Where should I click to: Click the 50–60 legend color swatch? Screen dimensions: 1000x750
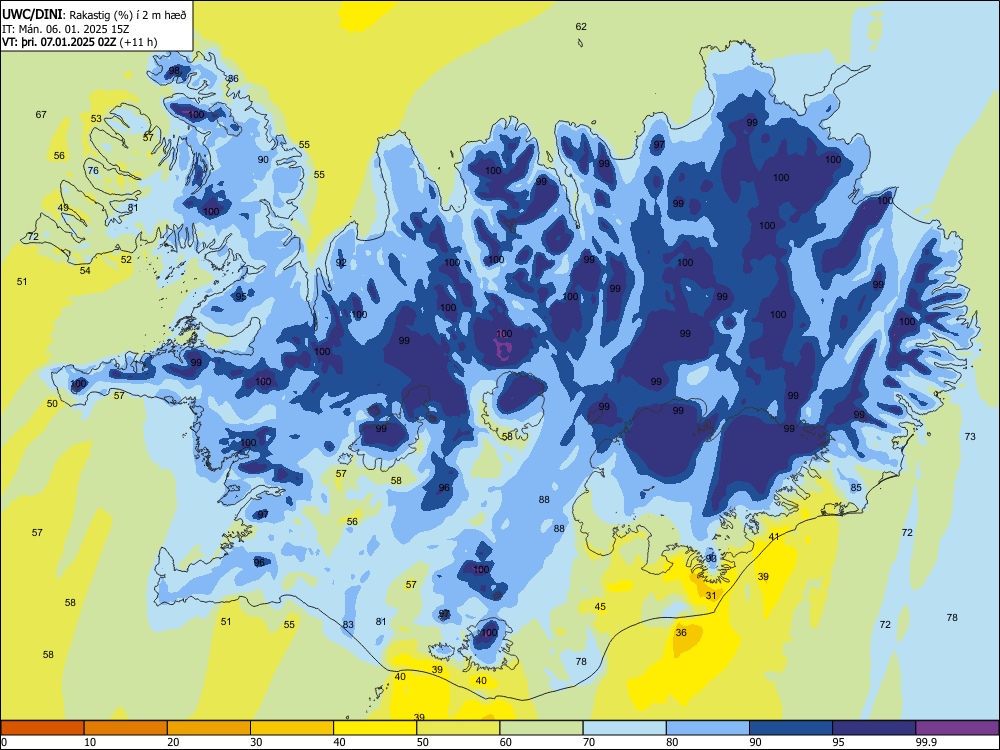point(458,728)
